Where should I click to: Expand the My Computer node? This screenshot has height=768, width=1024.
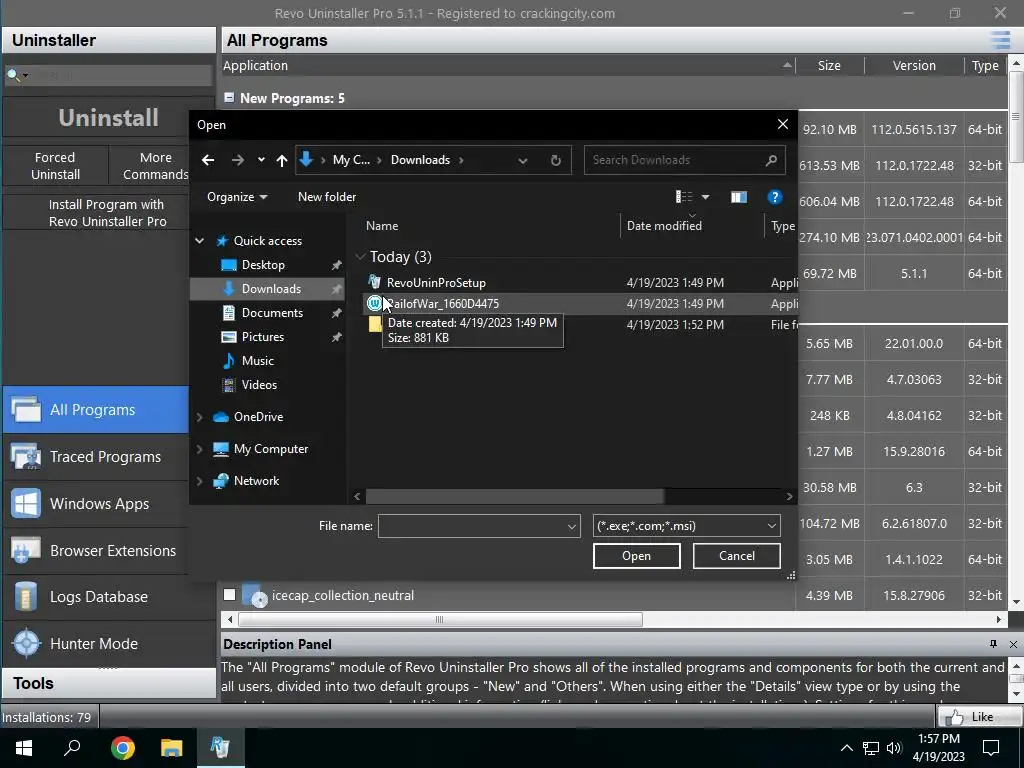pos(200,449)
